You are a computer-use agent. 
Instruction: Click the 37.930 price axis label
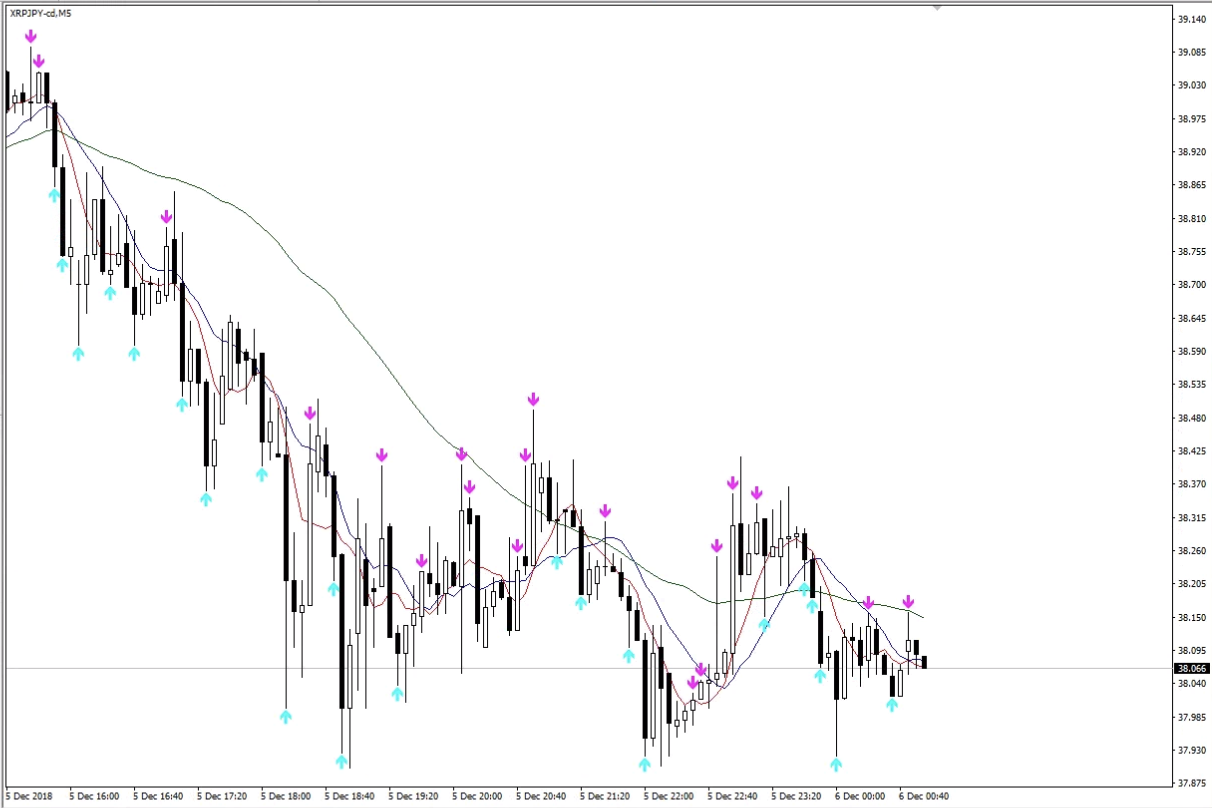(1193, 750)
